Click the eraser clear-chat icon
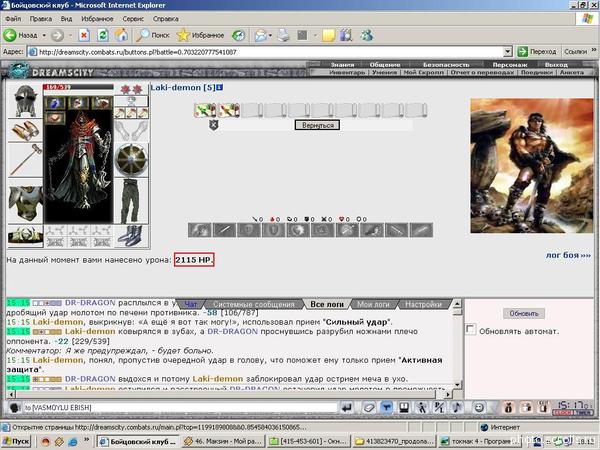600x450 pixels. 368,408
